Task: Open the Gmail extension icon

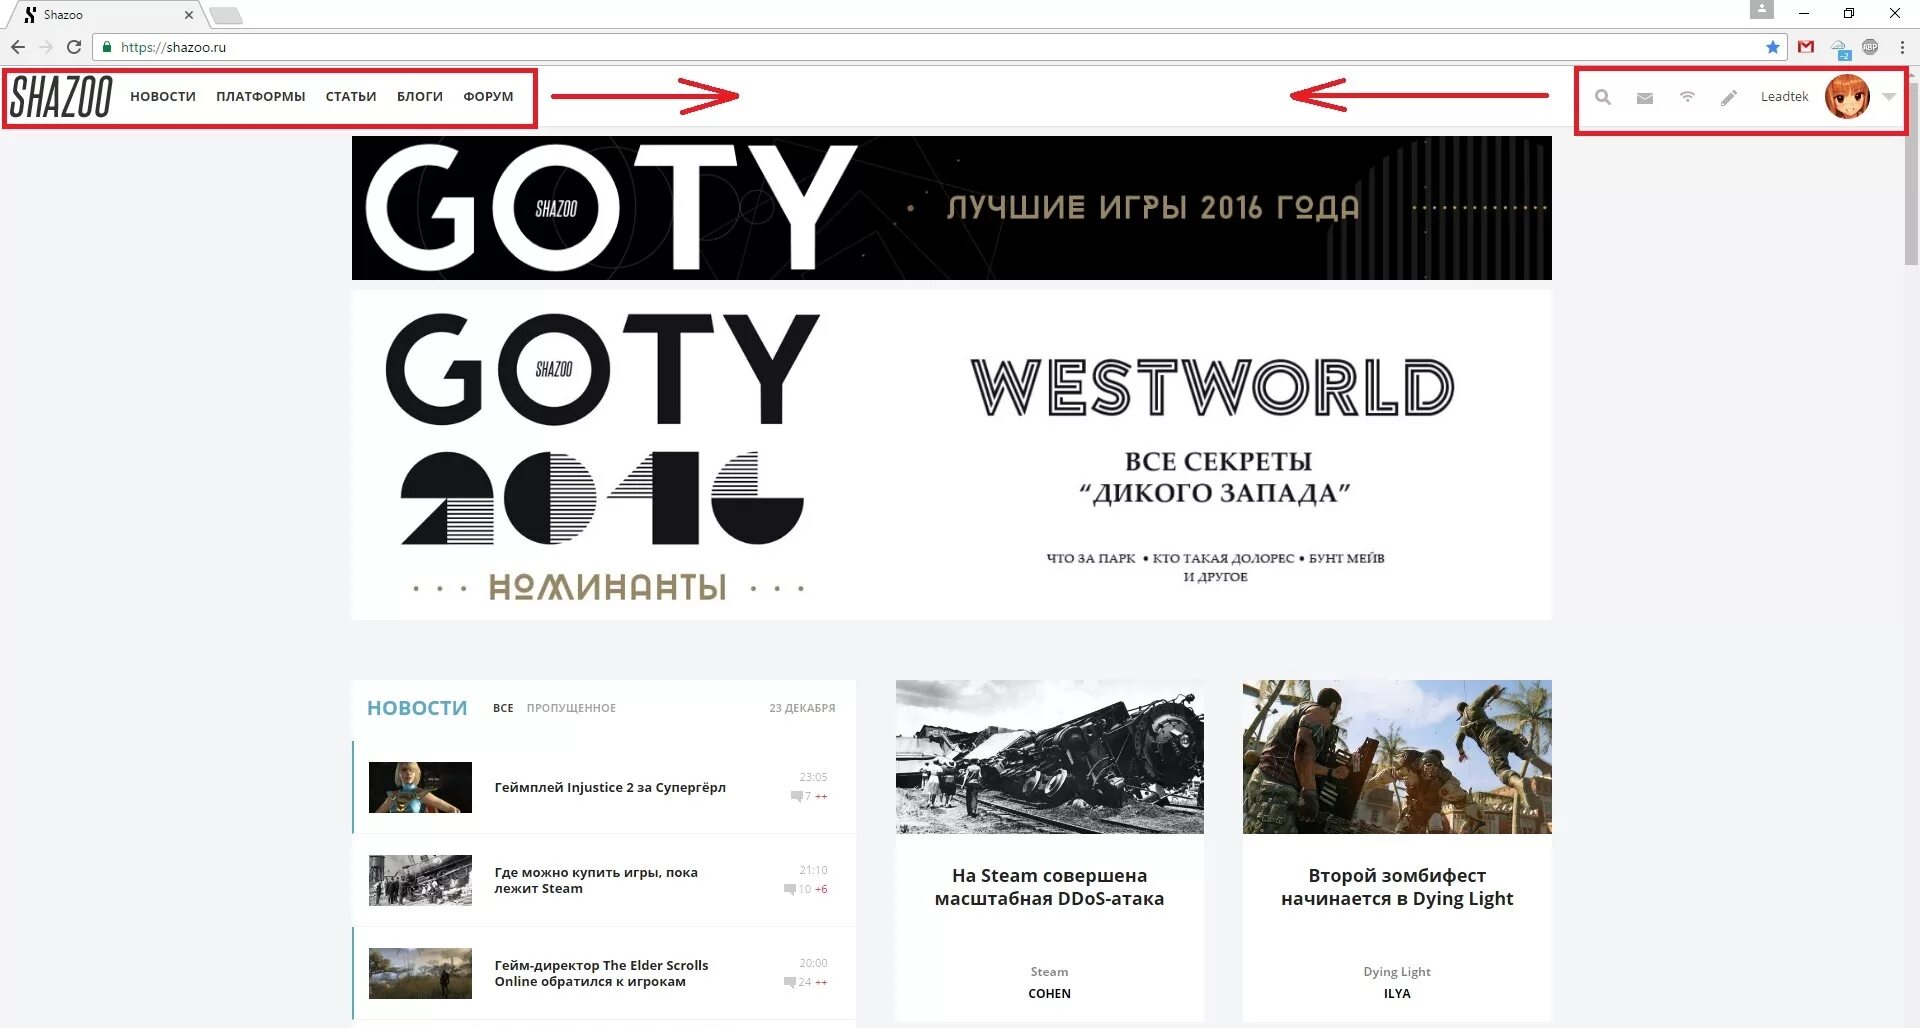Action: point(1806,47)
